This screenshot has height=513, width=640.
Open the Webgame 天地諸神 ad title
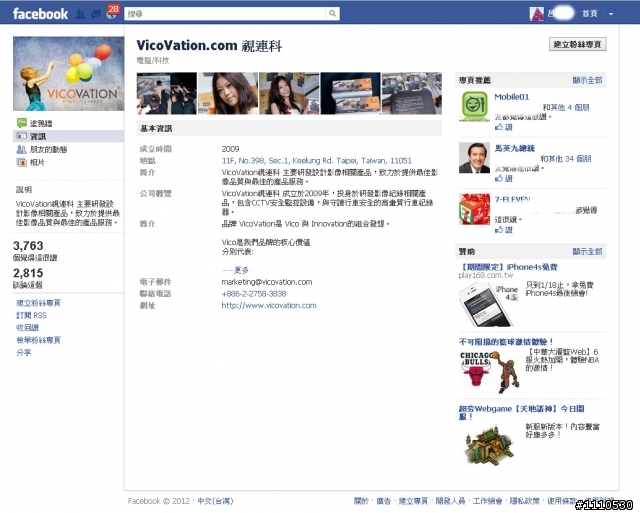pos(522,413)
